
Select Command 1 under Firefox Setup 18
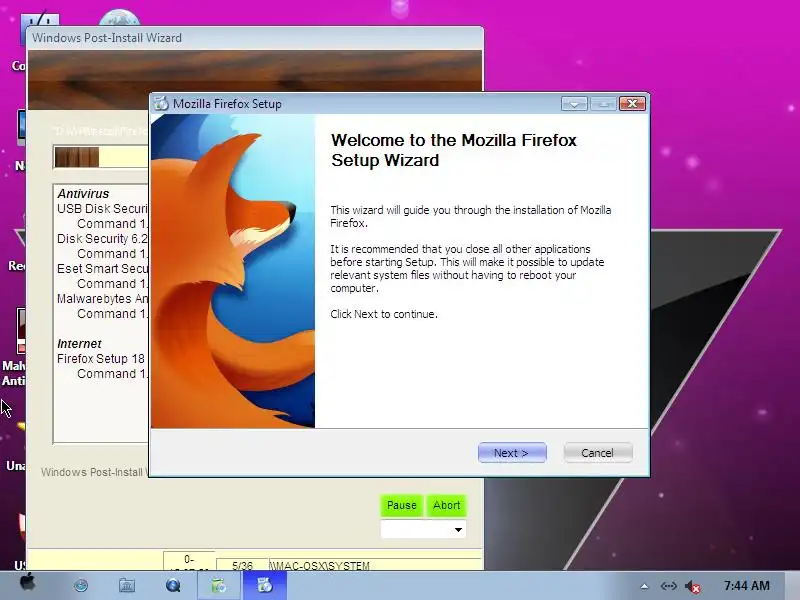pos(113,373)
